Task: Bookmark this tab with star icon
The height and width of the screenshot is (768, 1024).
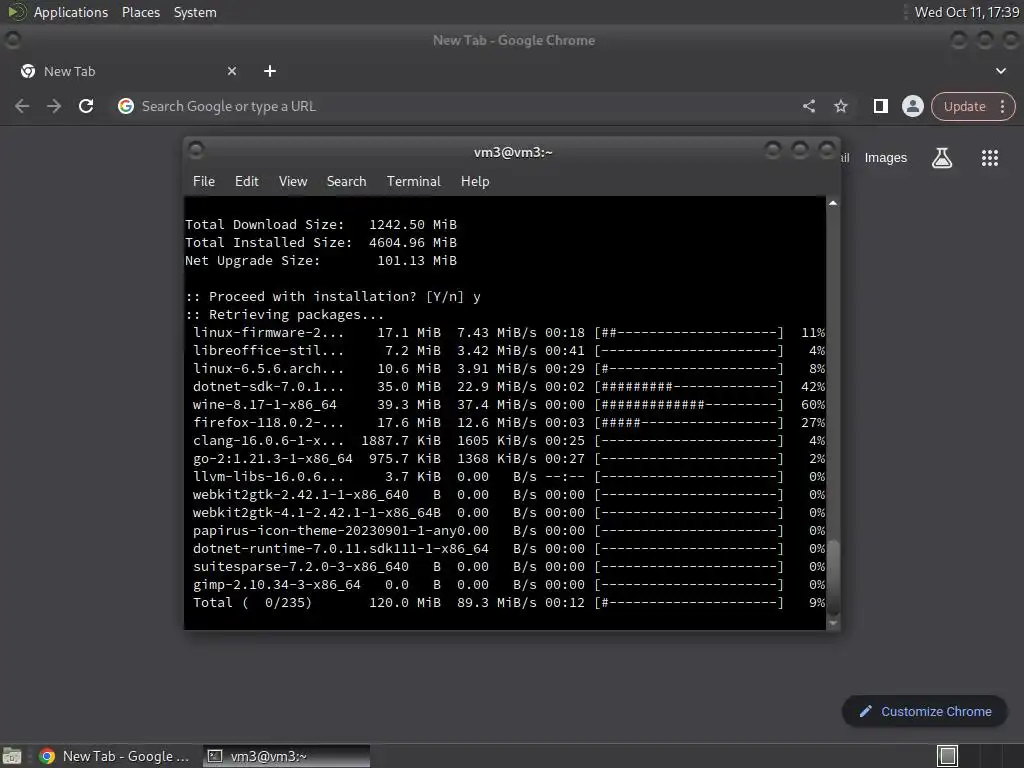Action: tap(840, 106)
